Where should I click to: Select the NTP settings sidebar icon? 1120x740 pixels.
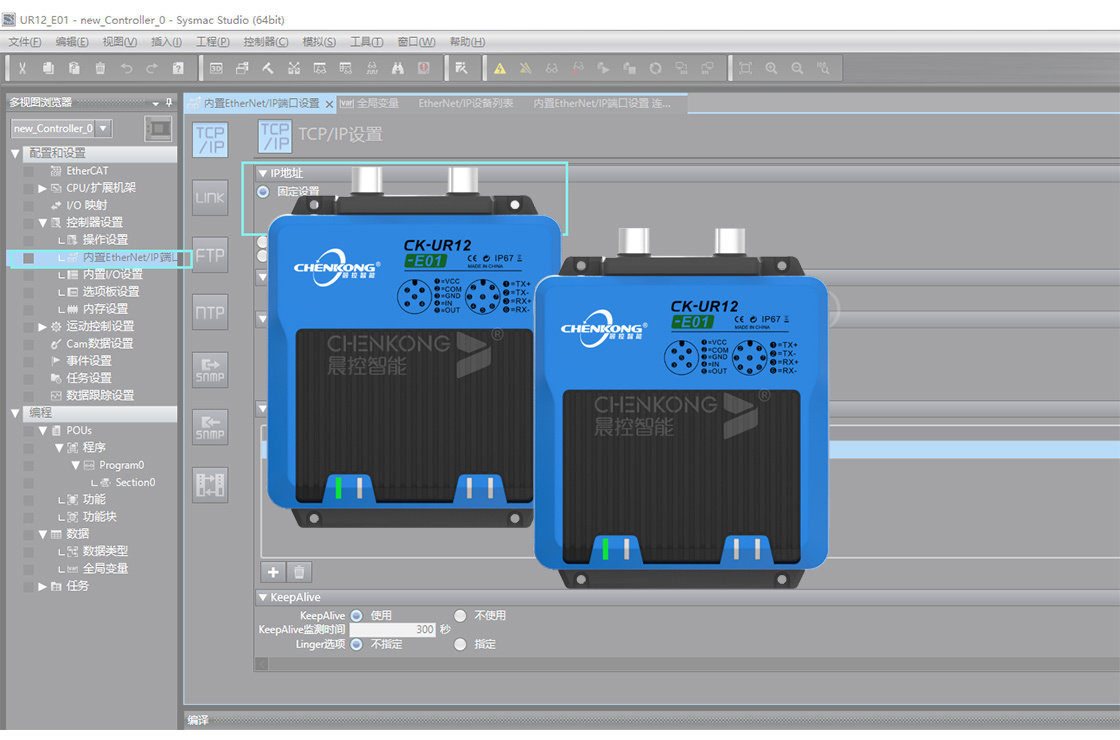[x=210, y=312]
